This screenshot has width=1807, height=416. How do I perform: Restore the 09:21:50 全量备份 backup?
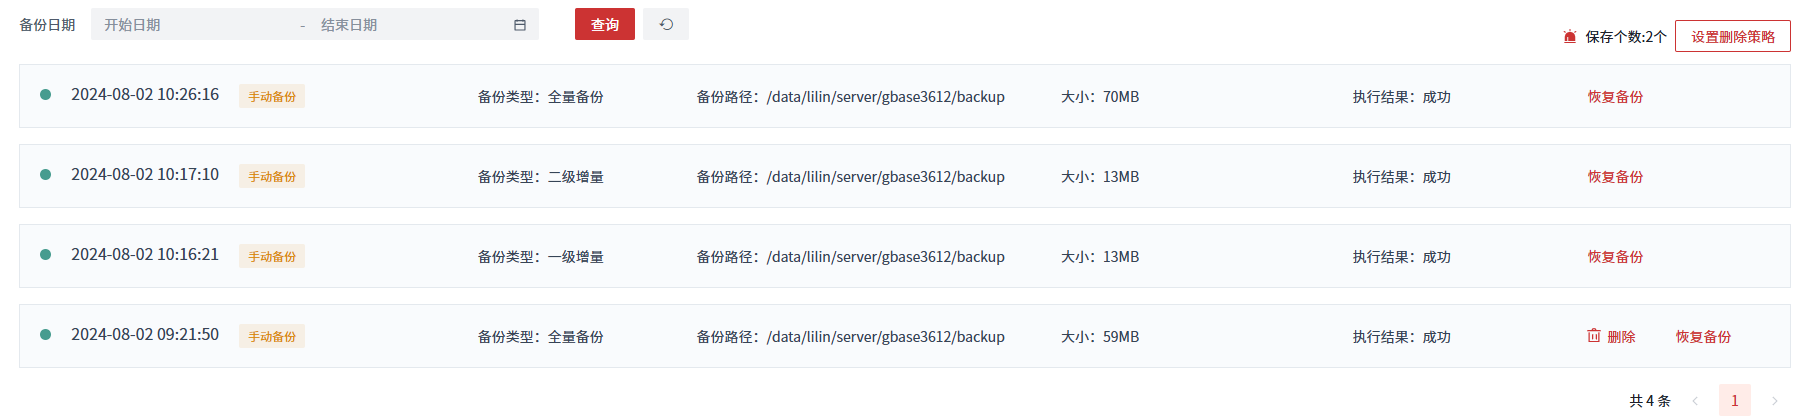(1703, 337)
